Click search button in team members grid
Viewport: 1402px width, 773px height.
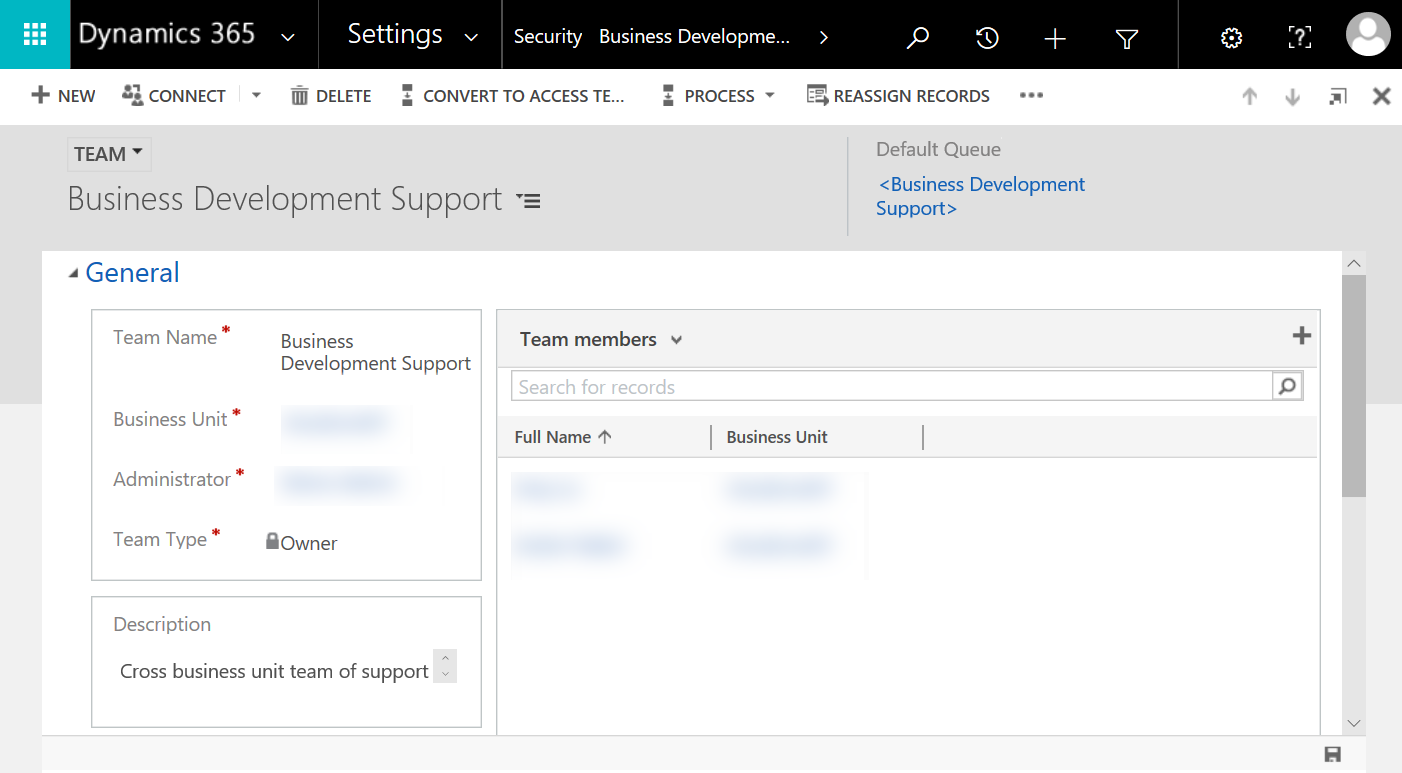(x=1288, y=386)
